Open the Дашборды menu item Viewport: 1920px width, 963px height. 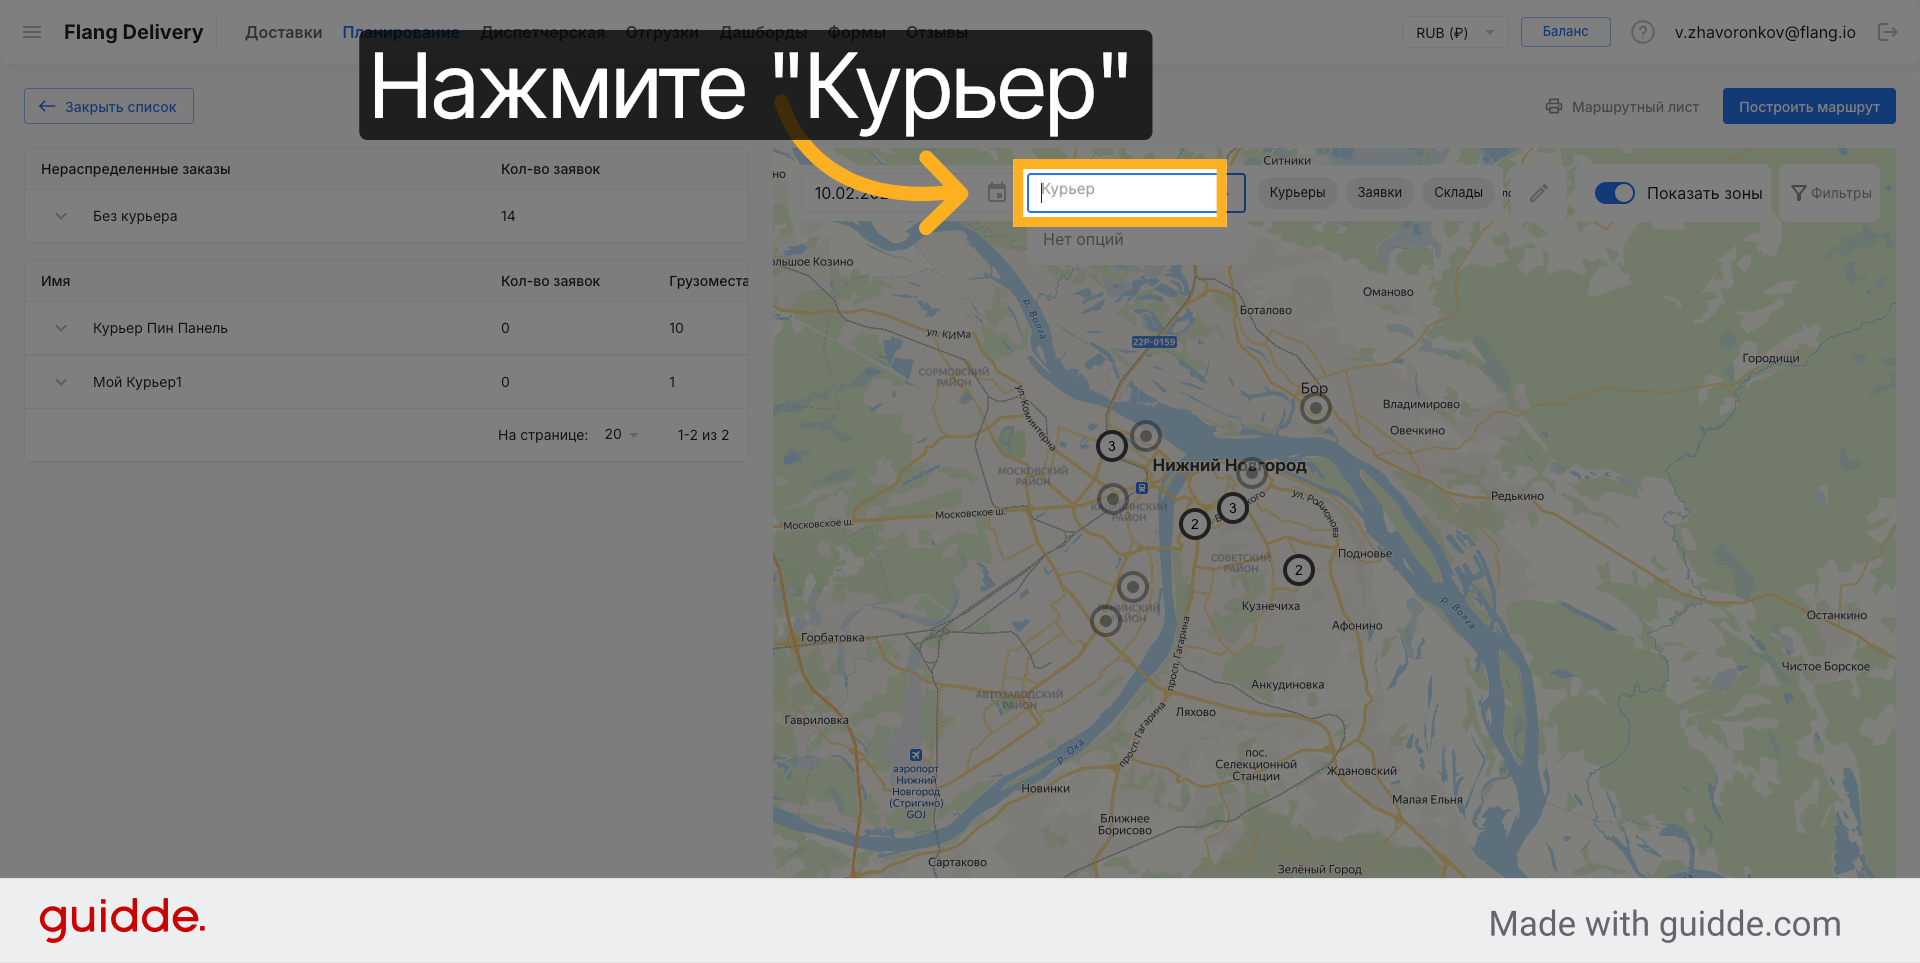763,31
